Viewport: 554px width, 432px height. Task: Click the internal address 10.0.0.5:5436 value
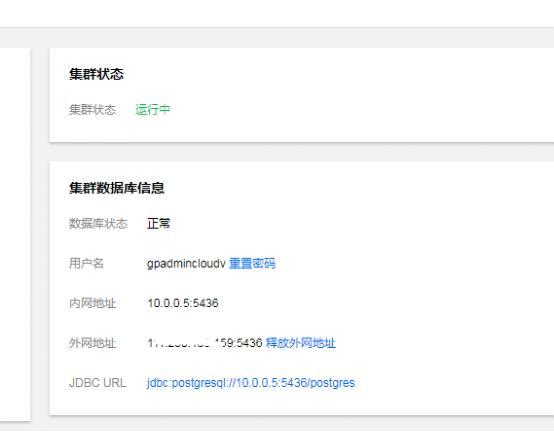(183, 303)
